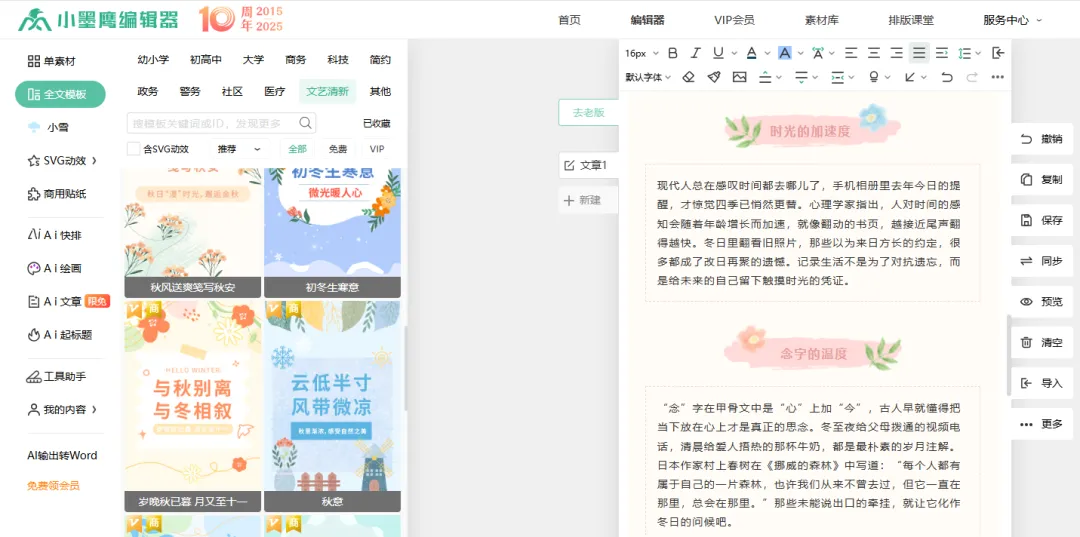Expand the underline style dropdown arrow
This screenshot has width=1080, height=537.
tap(734, 53)
